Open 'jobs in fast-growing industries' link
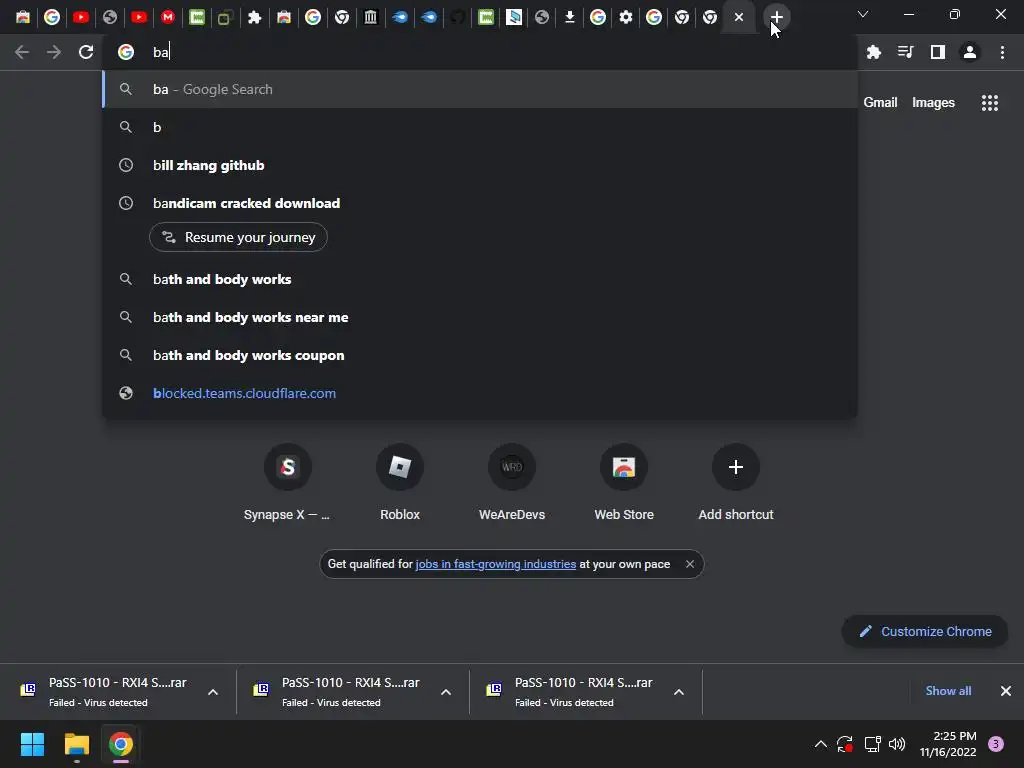 pyautogui.click(x=496, y=564)
